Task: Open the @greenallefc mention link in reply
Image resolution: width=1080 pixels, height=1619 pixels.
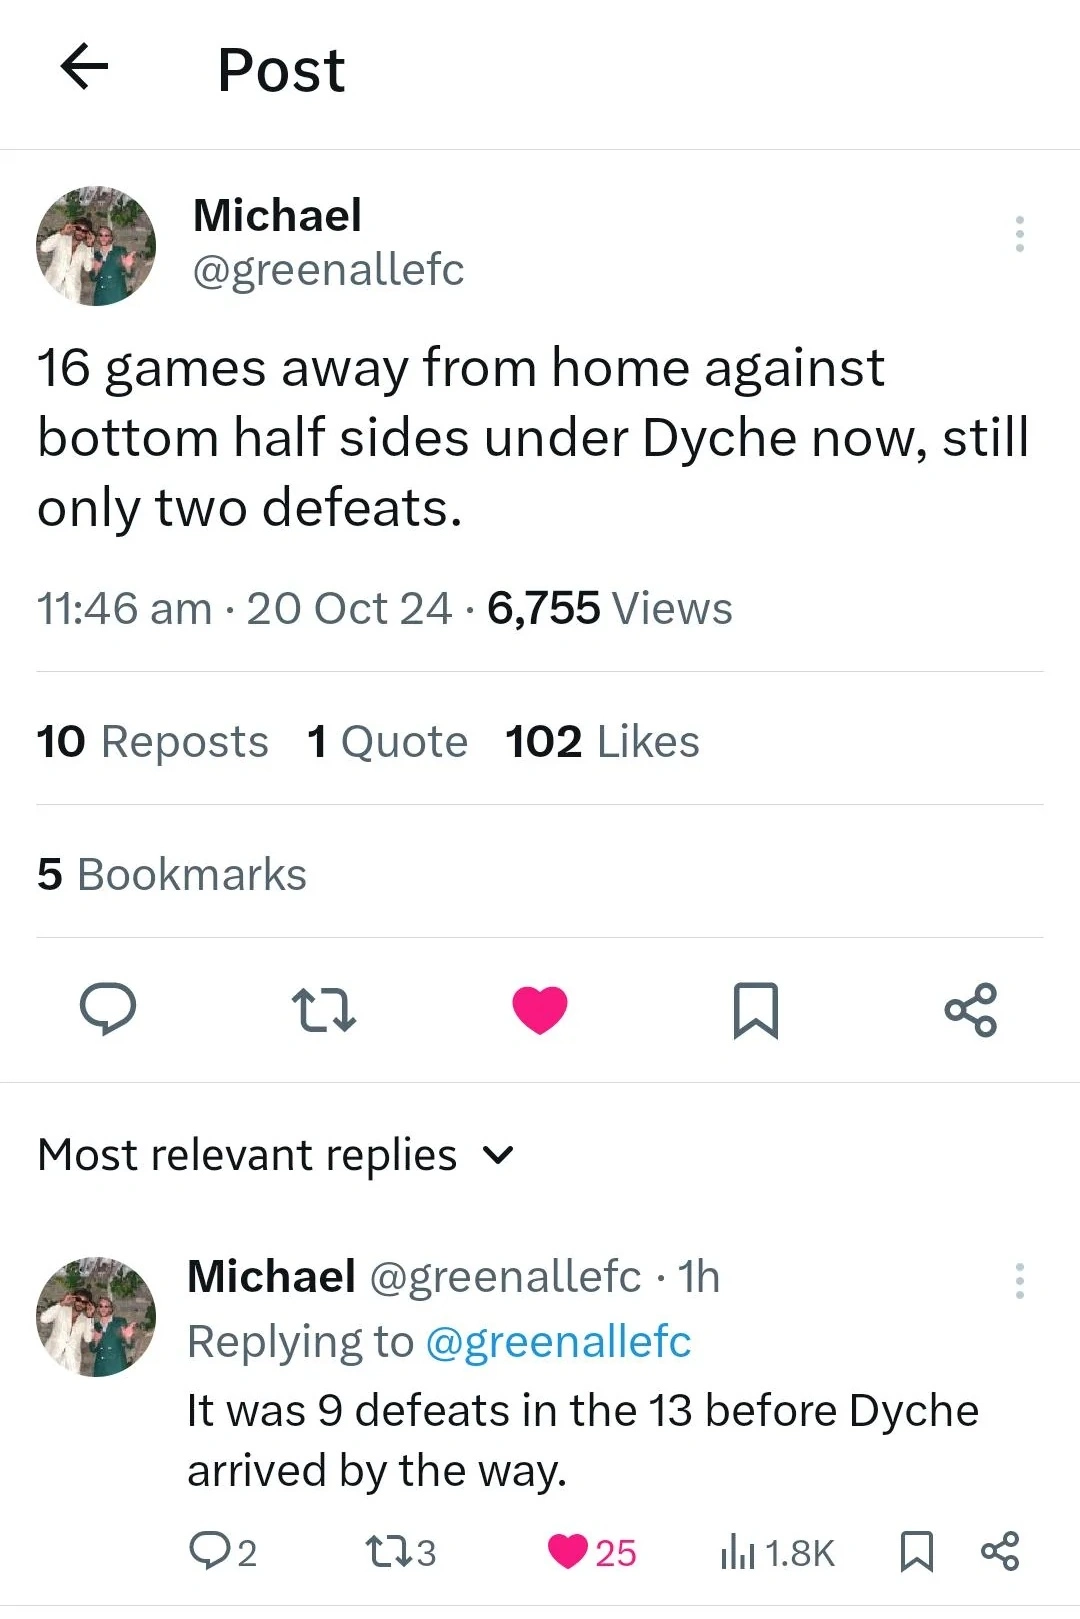Action: 558,1342
